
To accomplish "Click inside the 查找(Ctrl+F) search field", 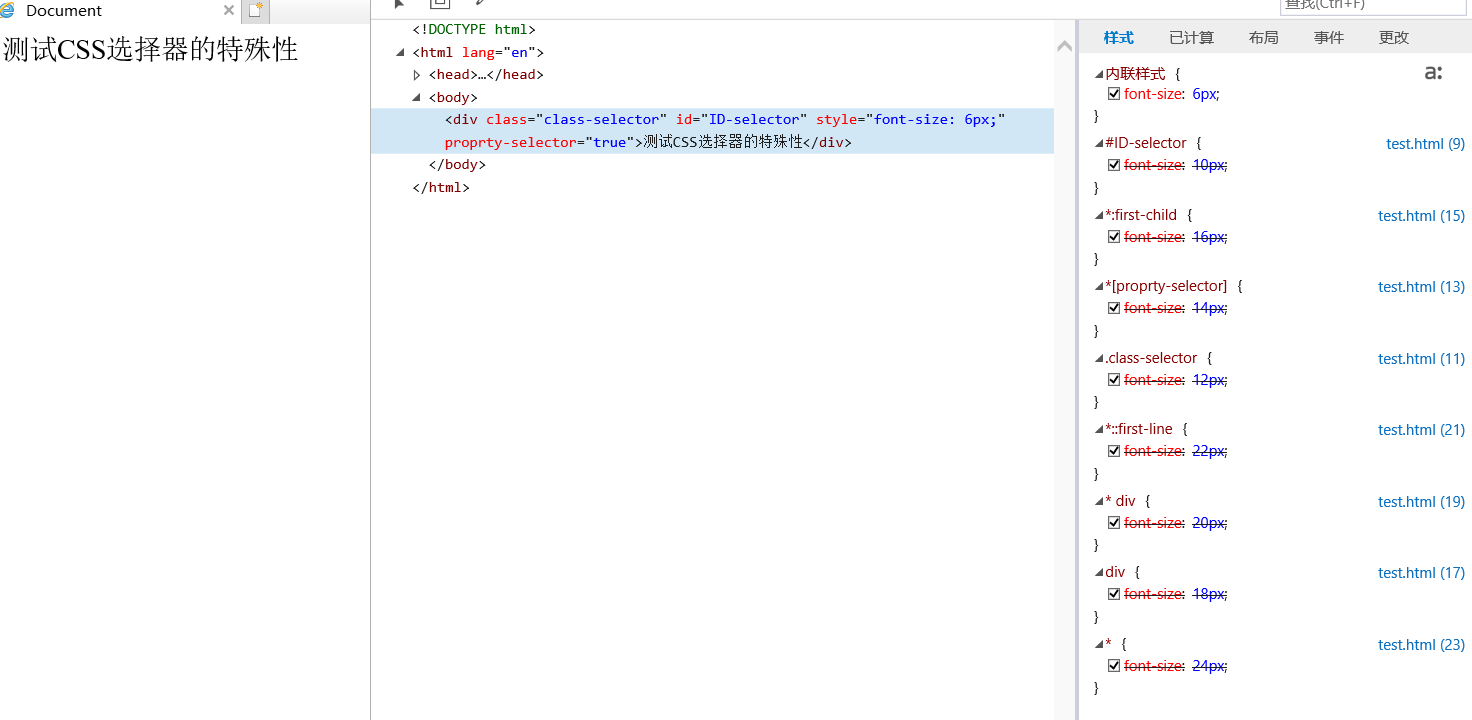I will [1372, 5].
